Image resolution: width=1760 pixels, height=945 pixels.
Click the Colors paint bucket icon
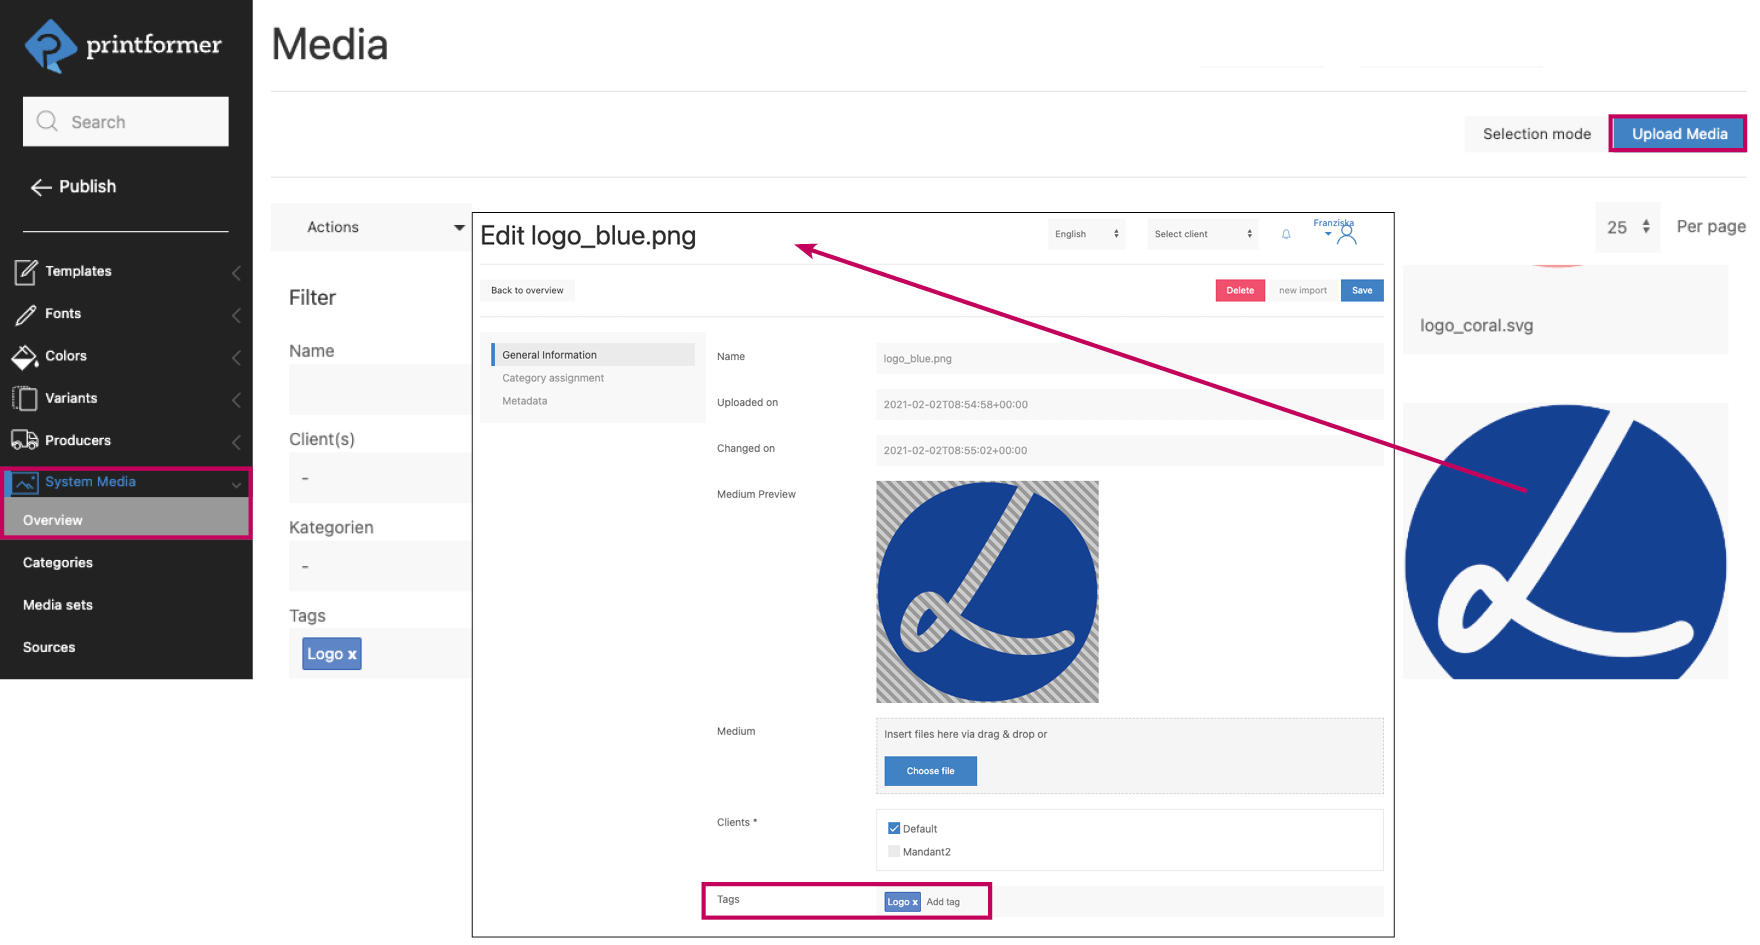[x=25, y=357]
